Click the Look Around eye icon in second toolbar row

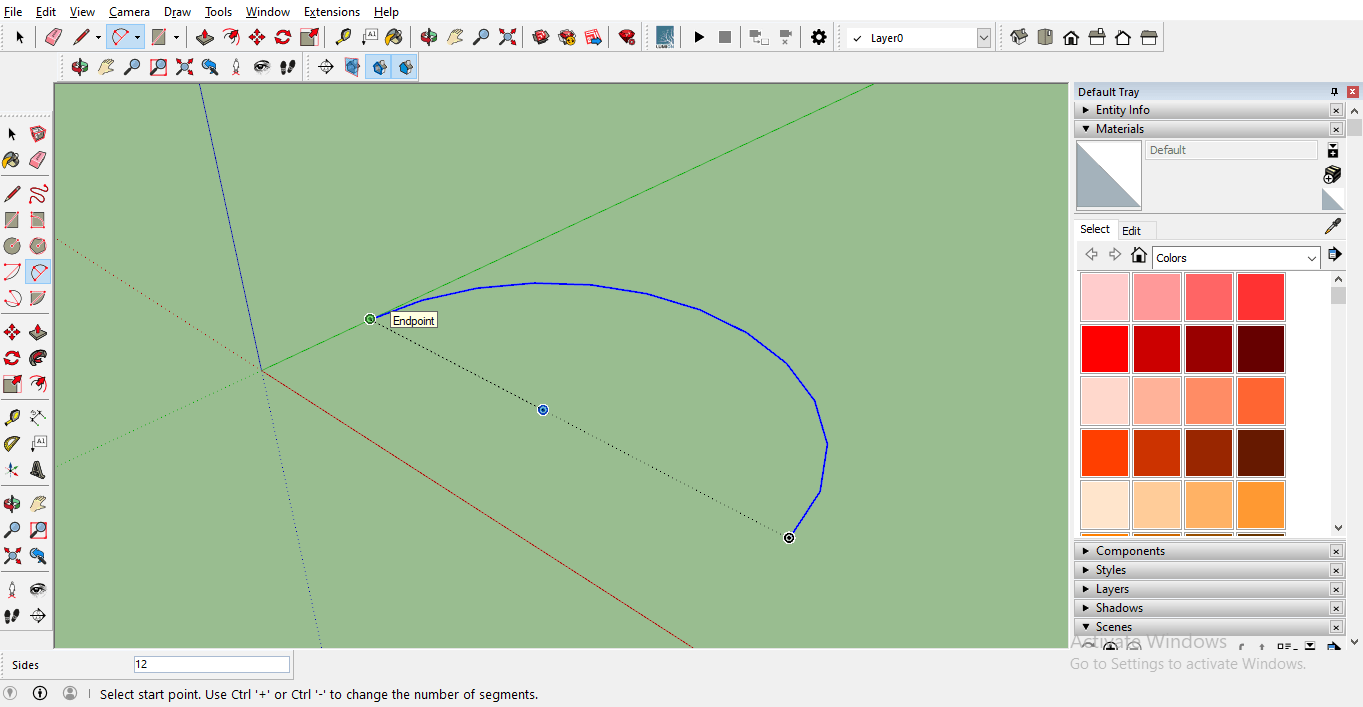click(x=262, y=67)
